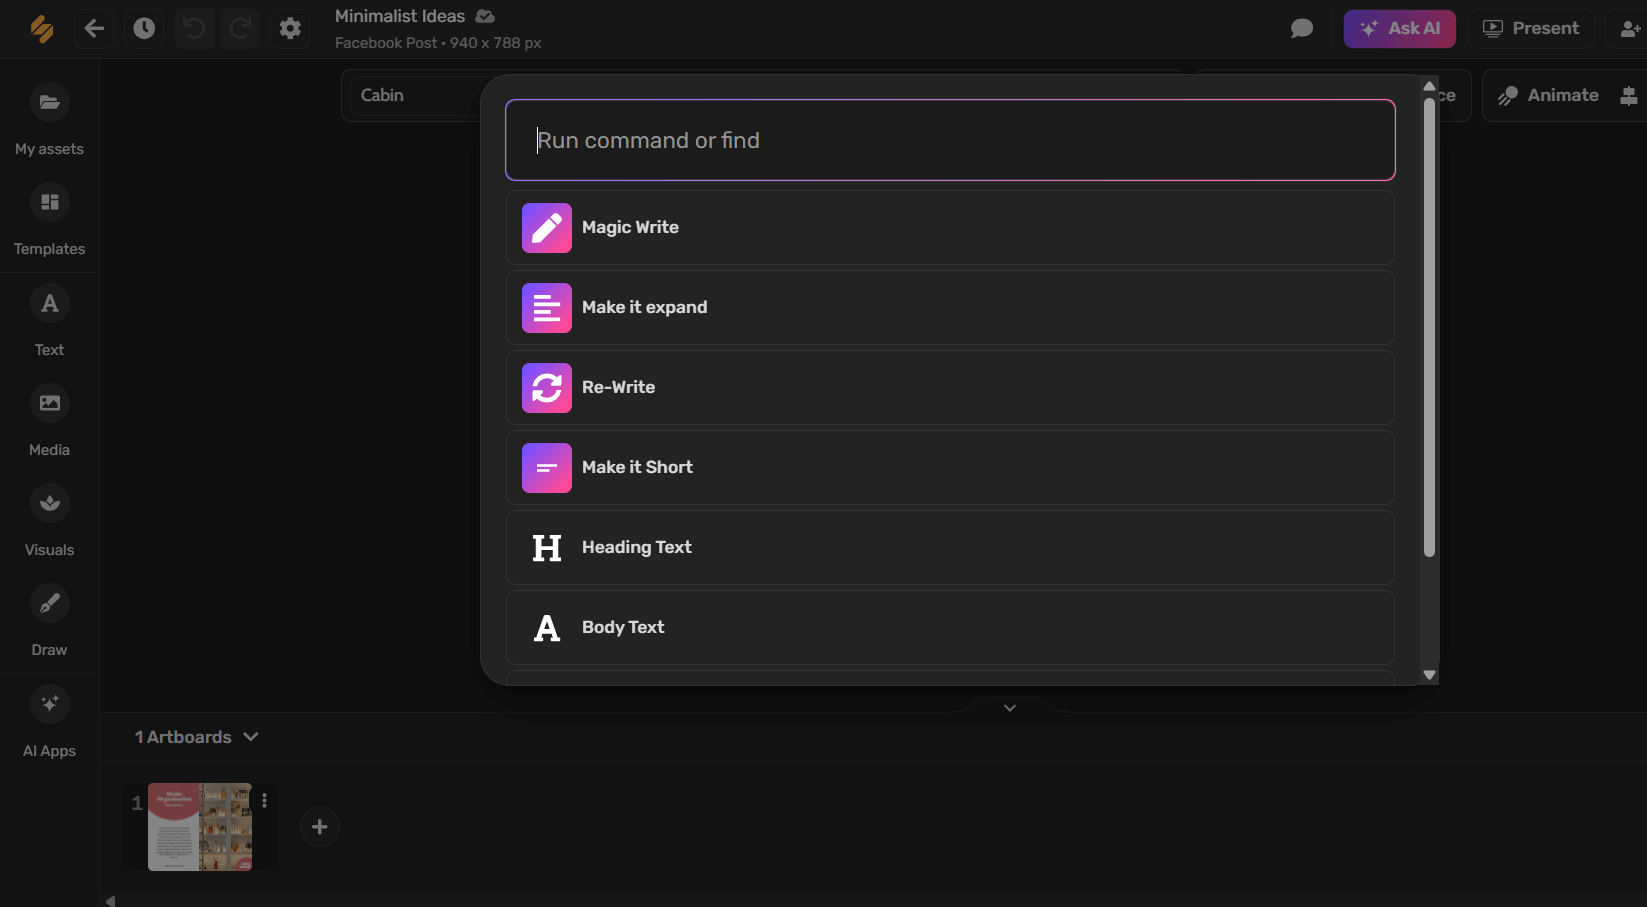Click cloud saved status icon
Image resolution: width=1647 pixels, height=907 pixels.
pyautogui.click(x=485, y=16)
